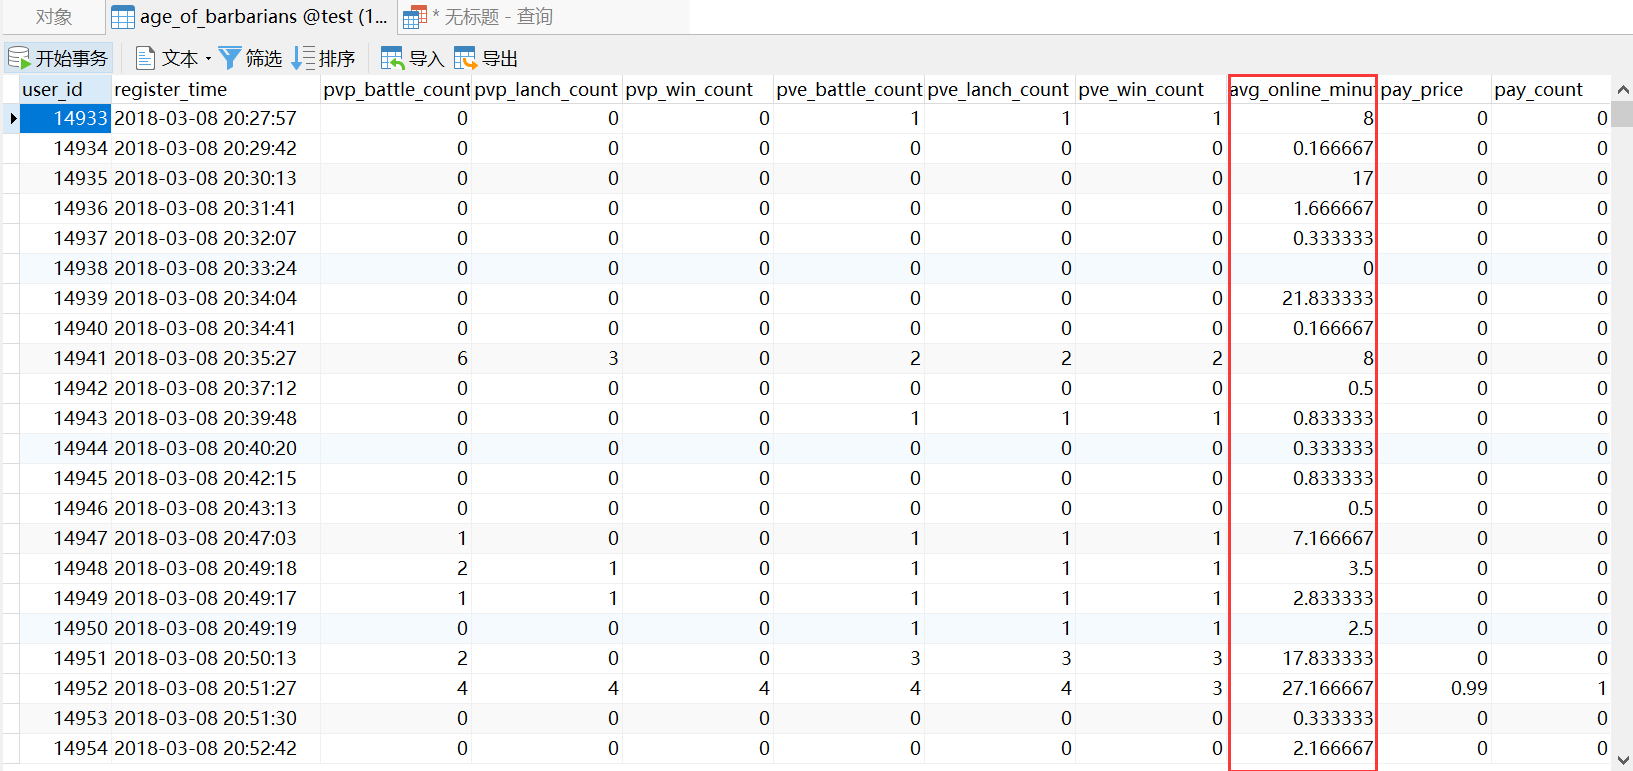Click the row selector arrow for 14933
This screenshot has width=1633, height=771.
[12, 118]
